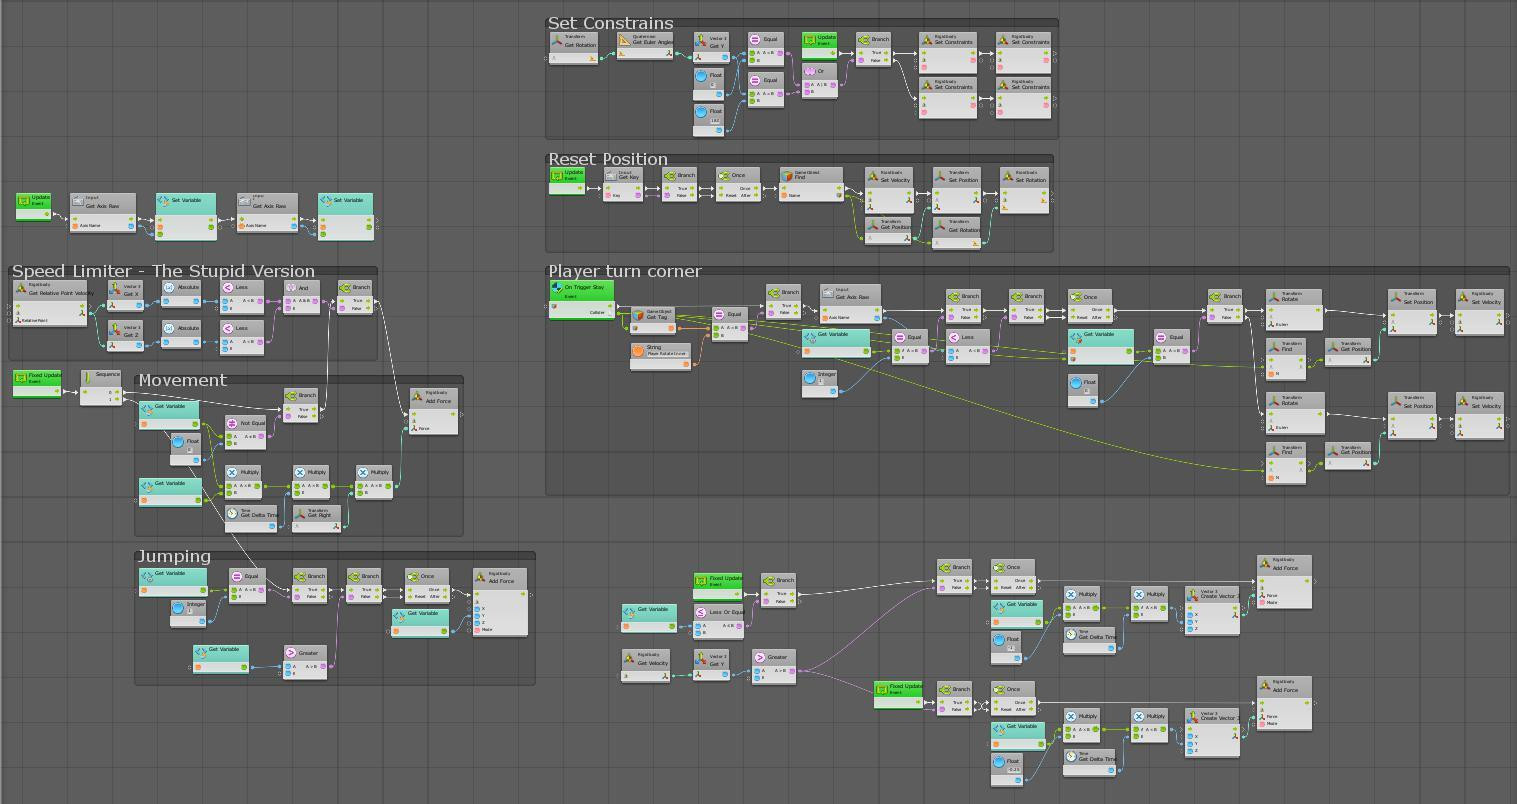
Task: Click the On Trigger Stay event icon
Action: [557, 288]
